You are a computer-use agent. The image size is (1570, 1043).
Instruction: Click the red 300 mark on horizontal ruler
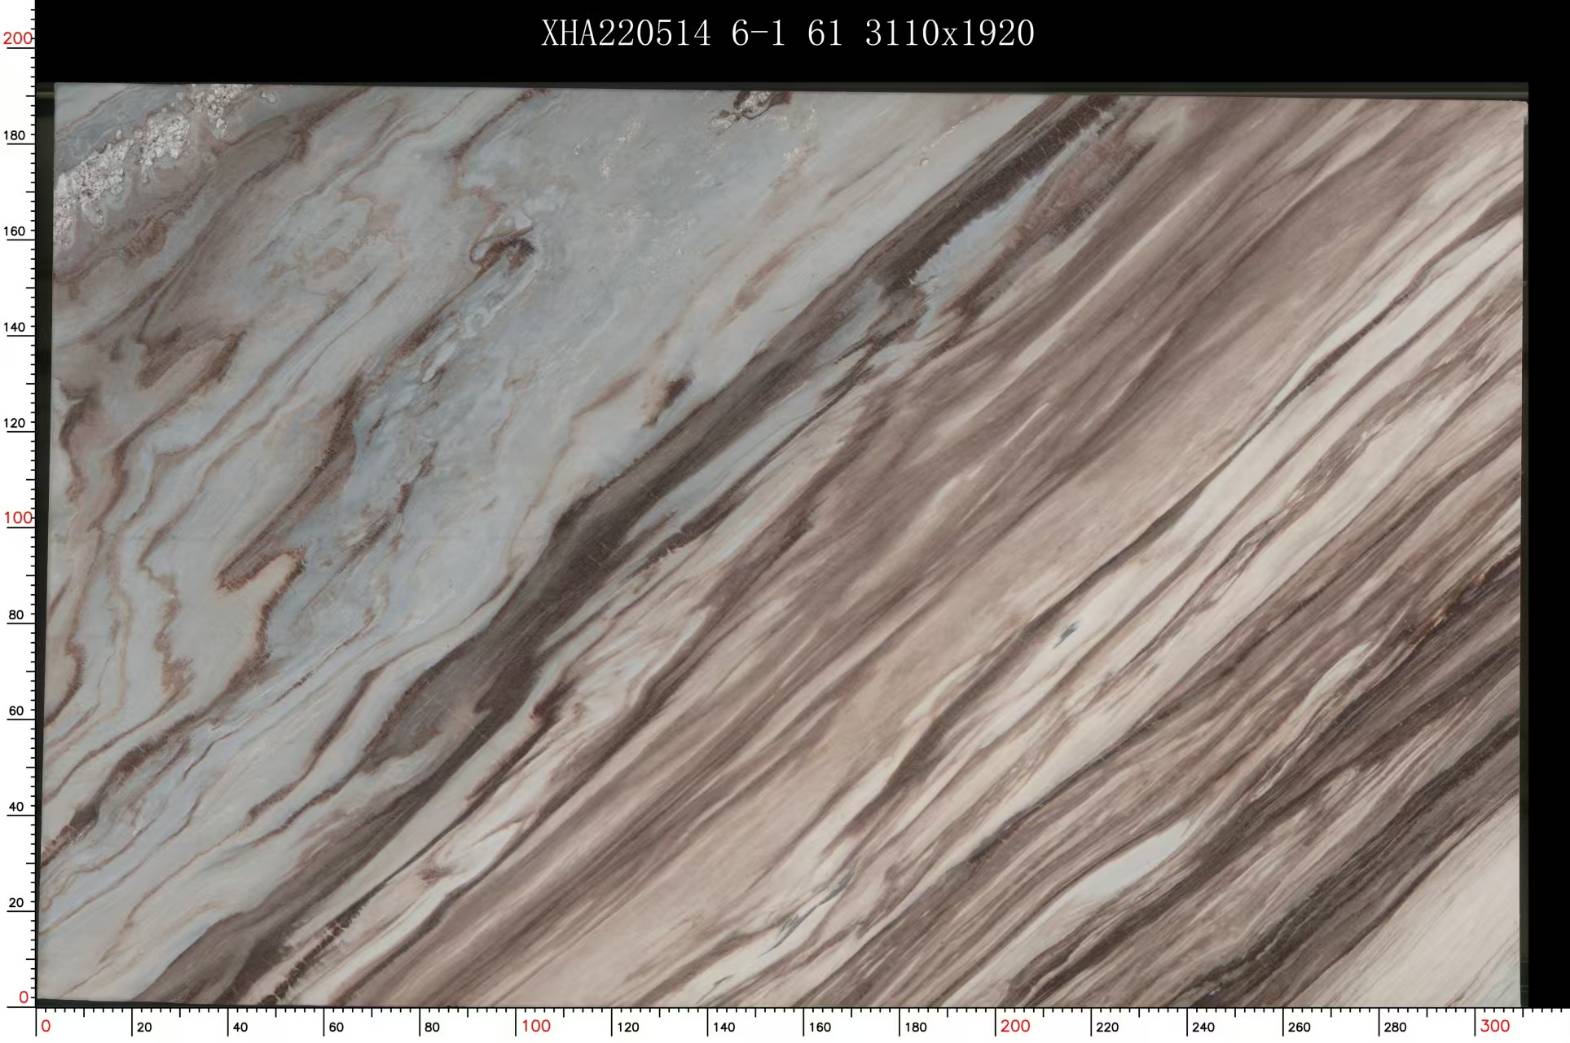(1494, 1026)
